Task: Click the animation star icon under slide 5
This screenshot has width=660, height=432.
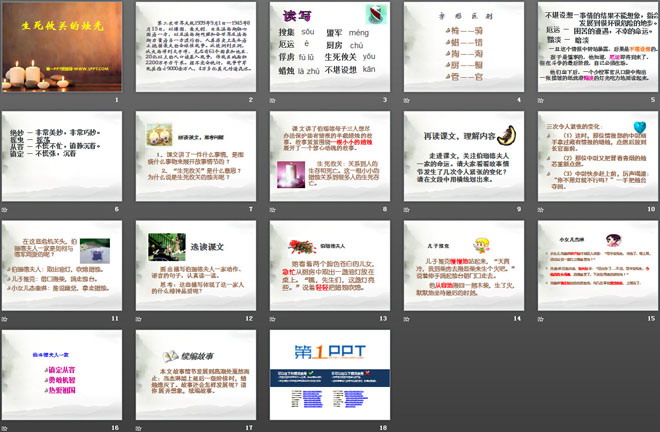Action: (x=540, y=100)
